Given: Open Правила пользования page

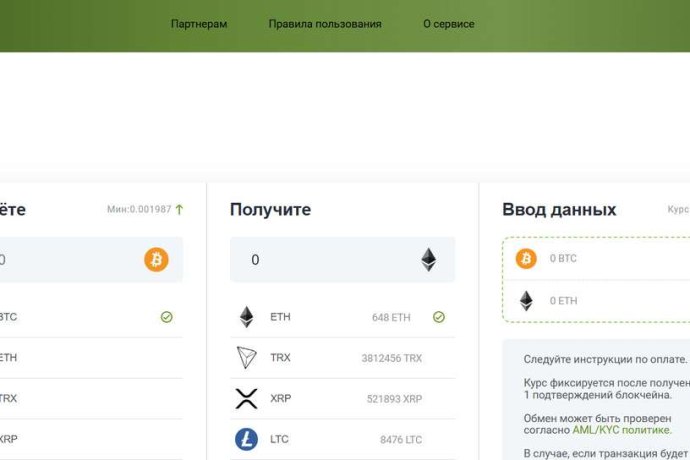Looking at the screenshot, I should (x=325, y=24).
